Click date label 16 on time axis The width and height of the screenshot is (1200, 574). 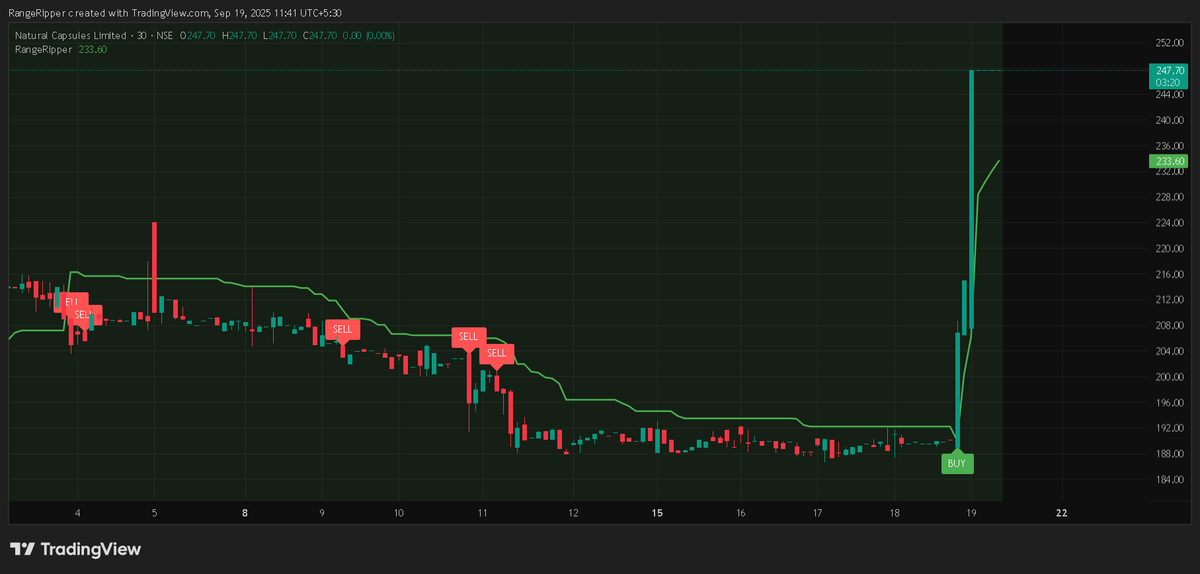[x=740, y=513]
